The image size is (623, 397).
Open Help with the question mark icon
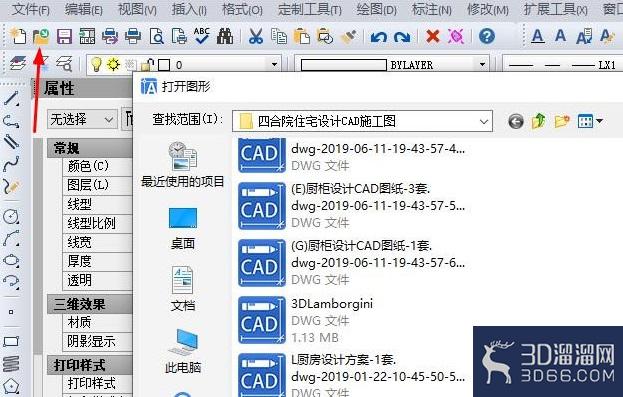[487, 36]
